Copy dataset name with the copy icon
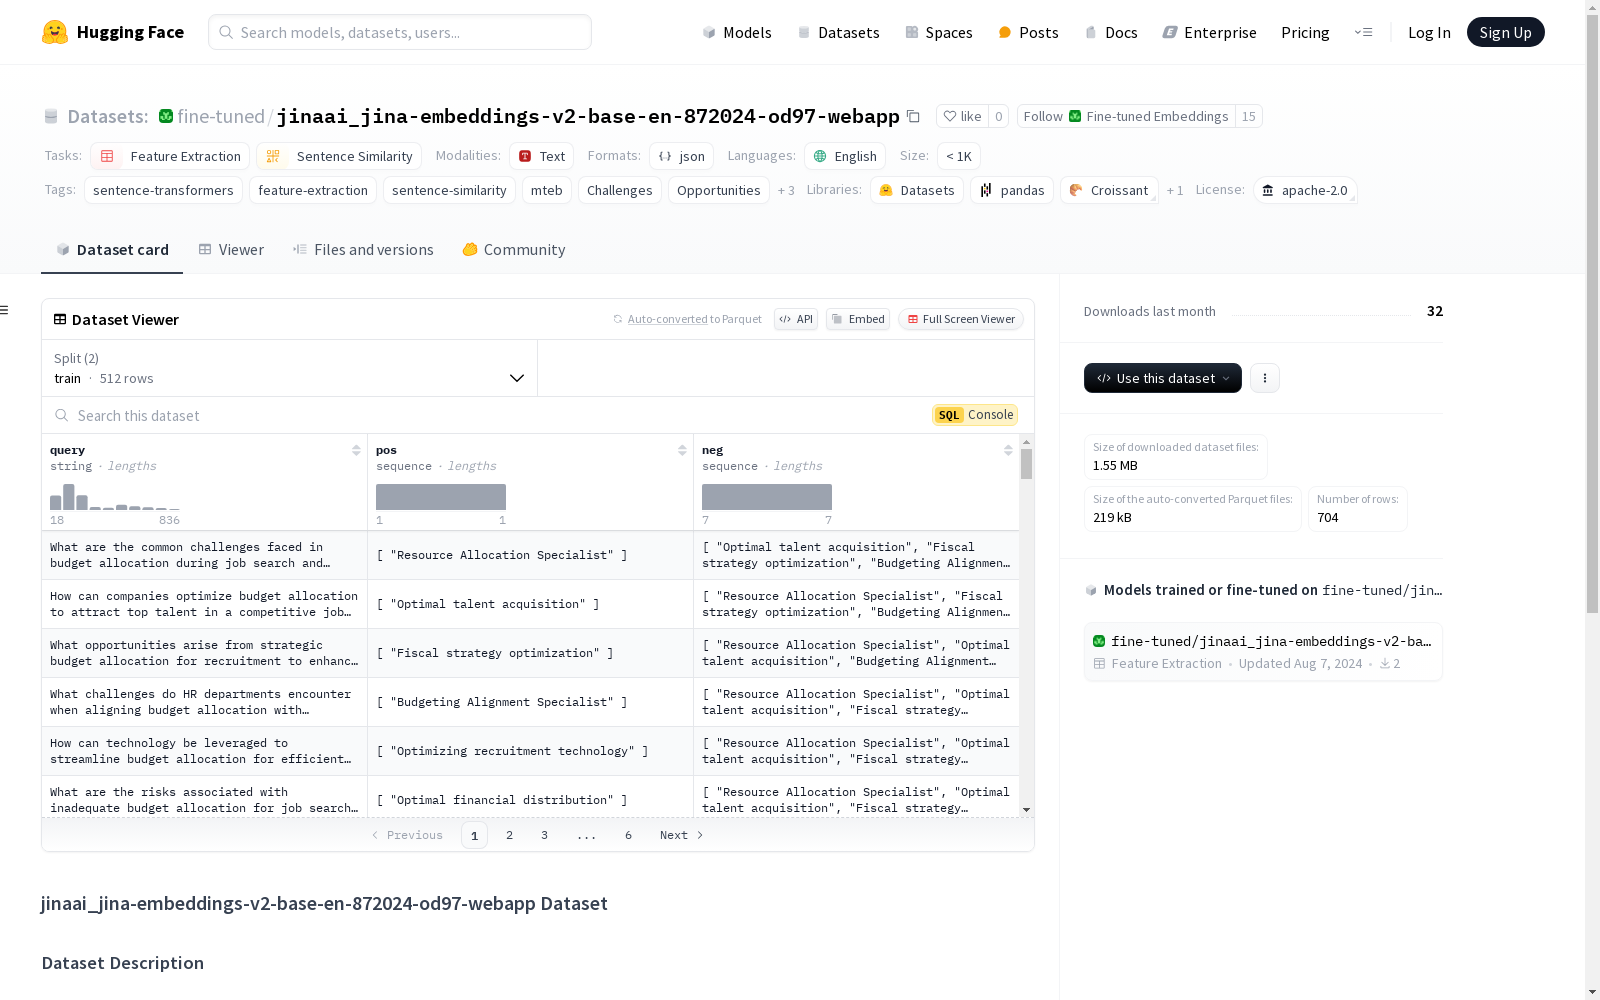The width and height of the screenshot is (1600, 1000). pos(913,116)
